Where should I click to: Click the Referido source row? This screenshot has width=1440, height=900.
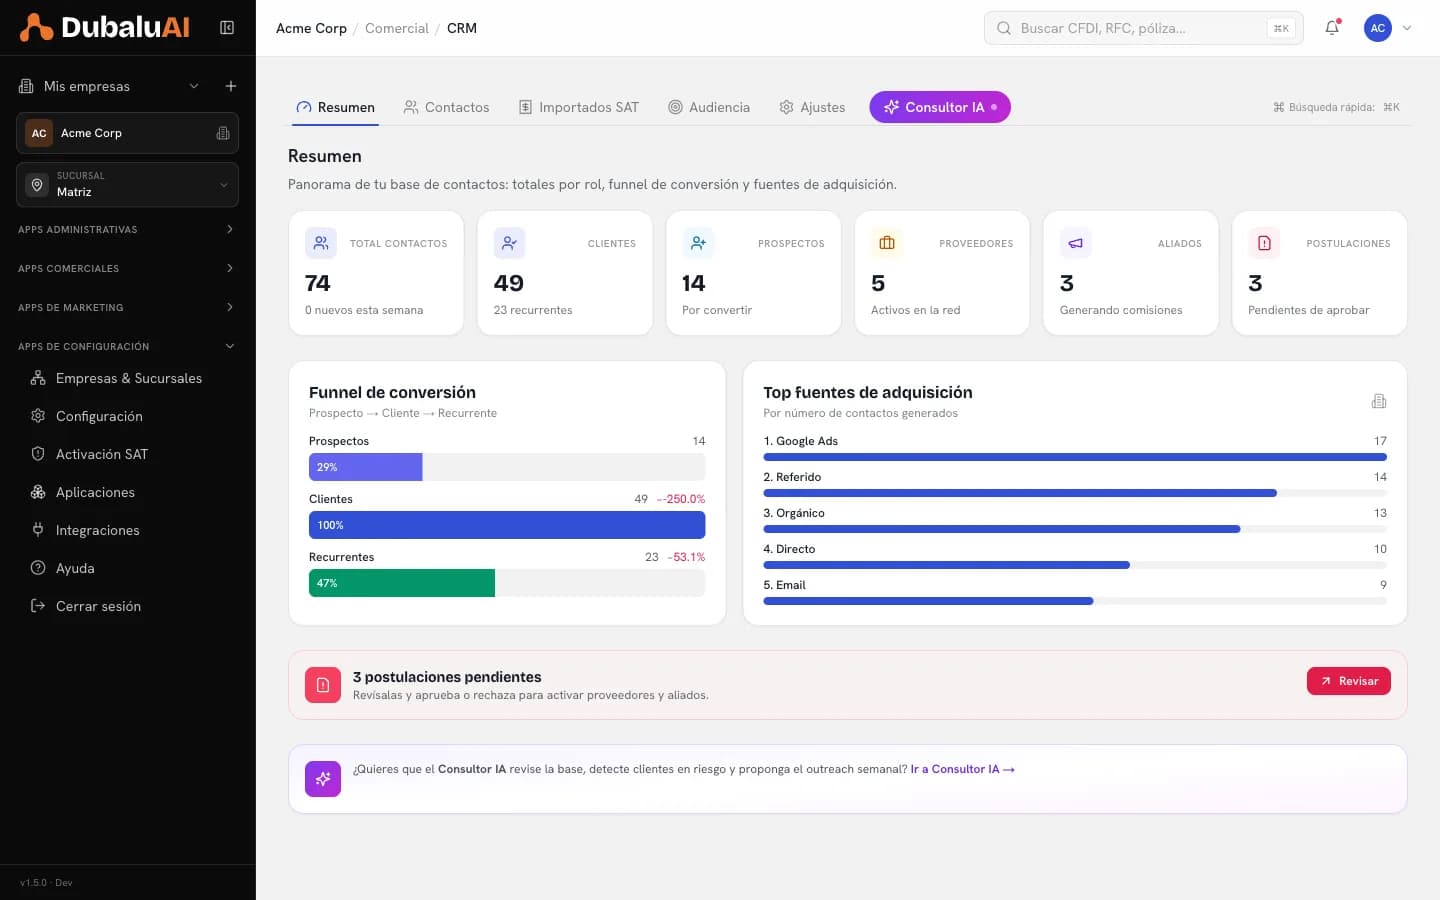[x=1075, y=483]
